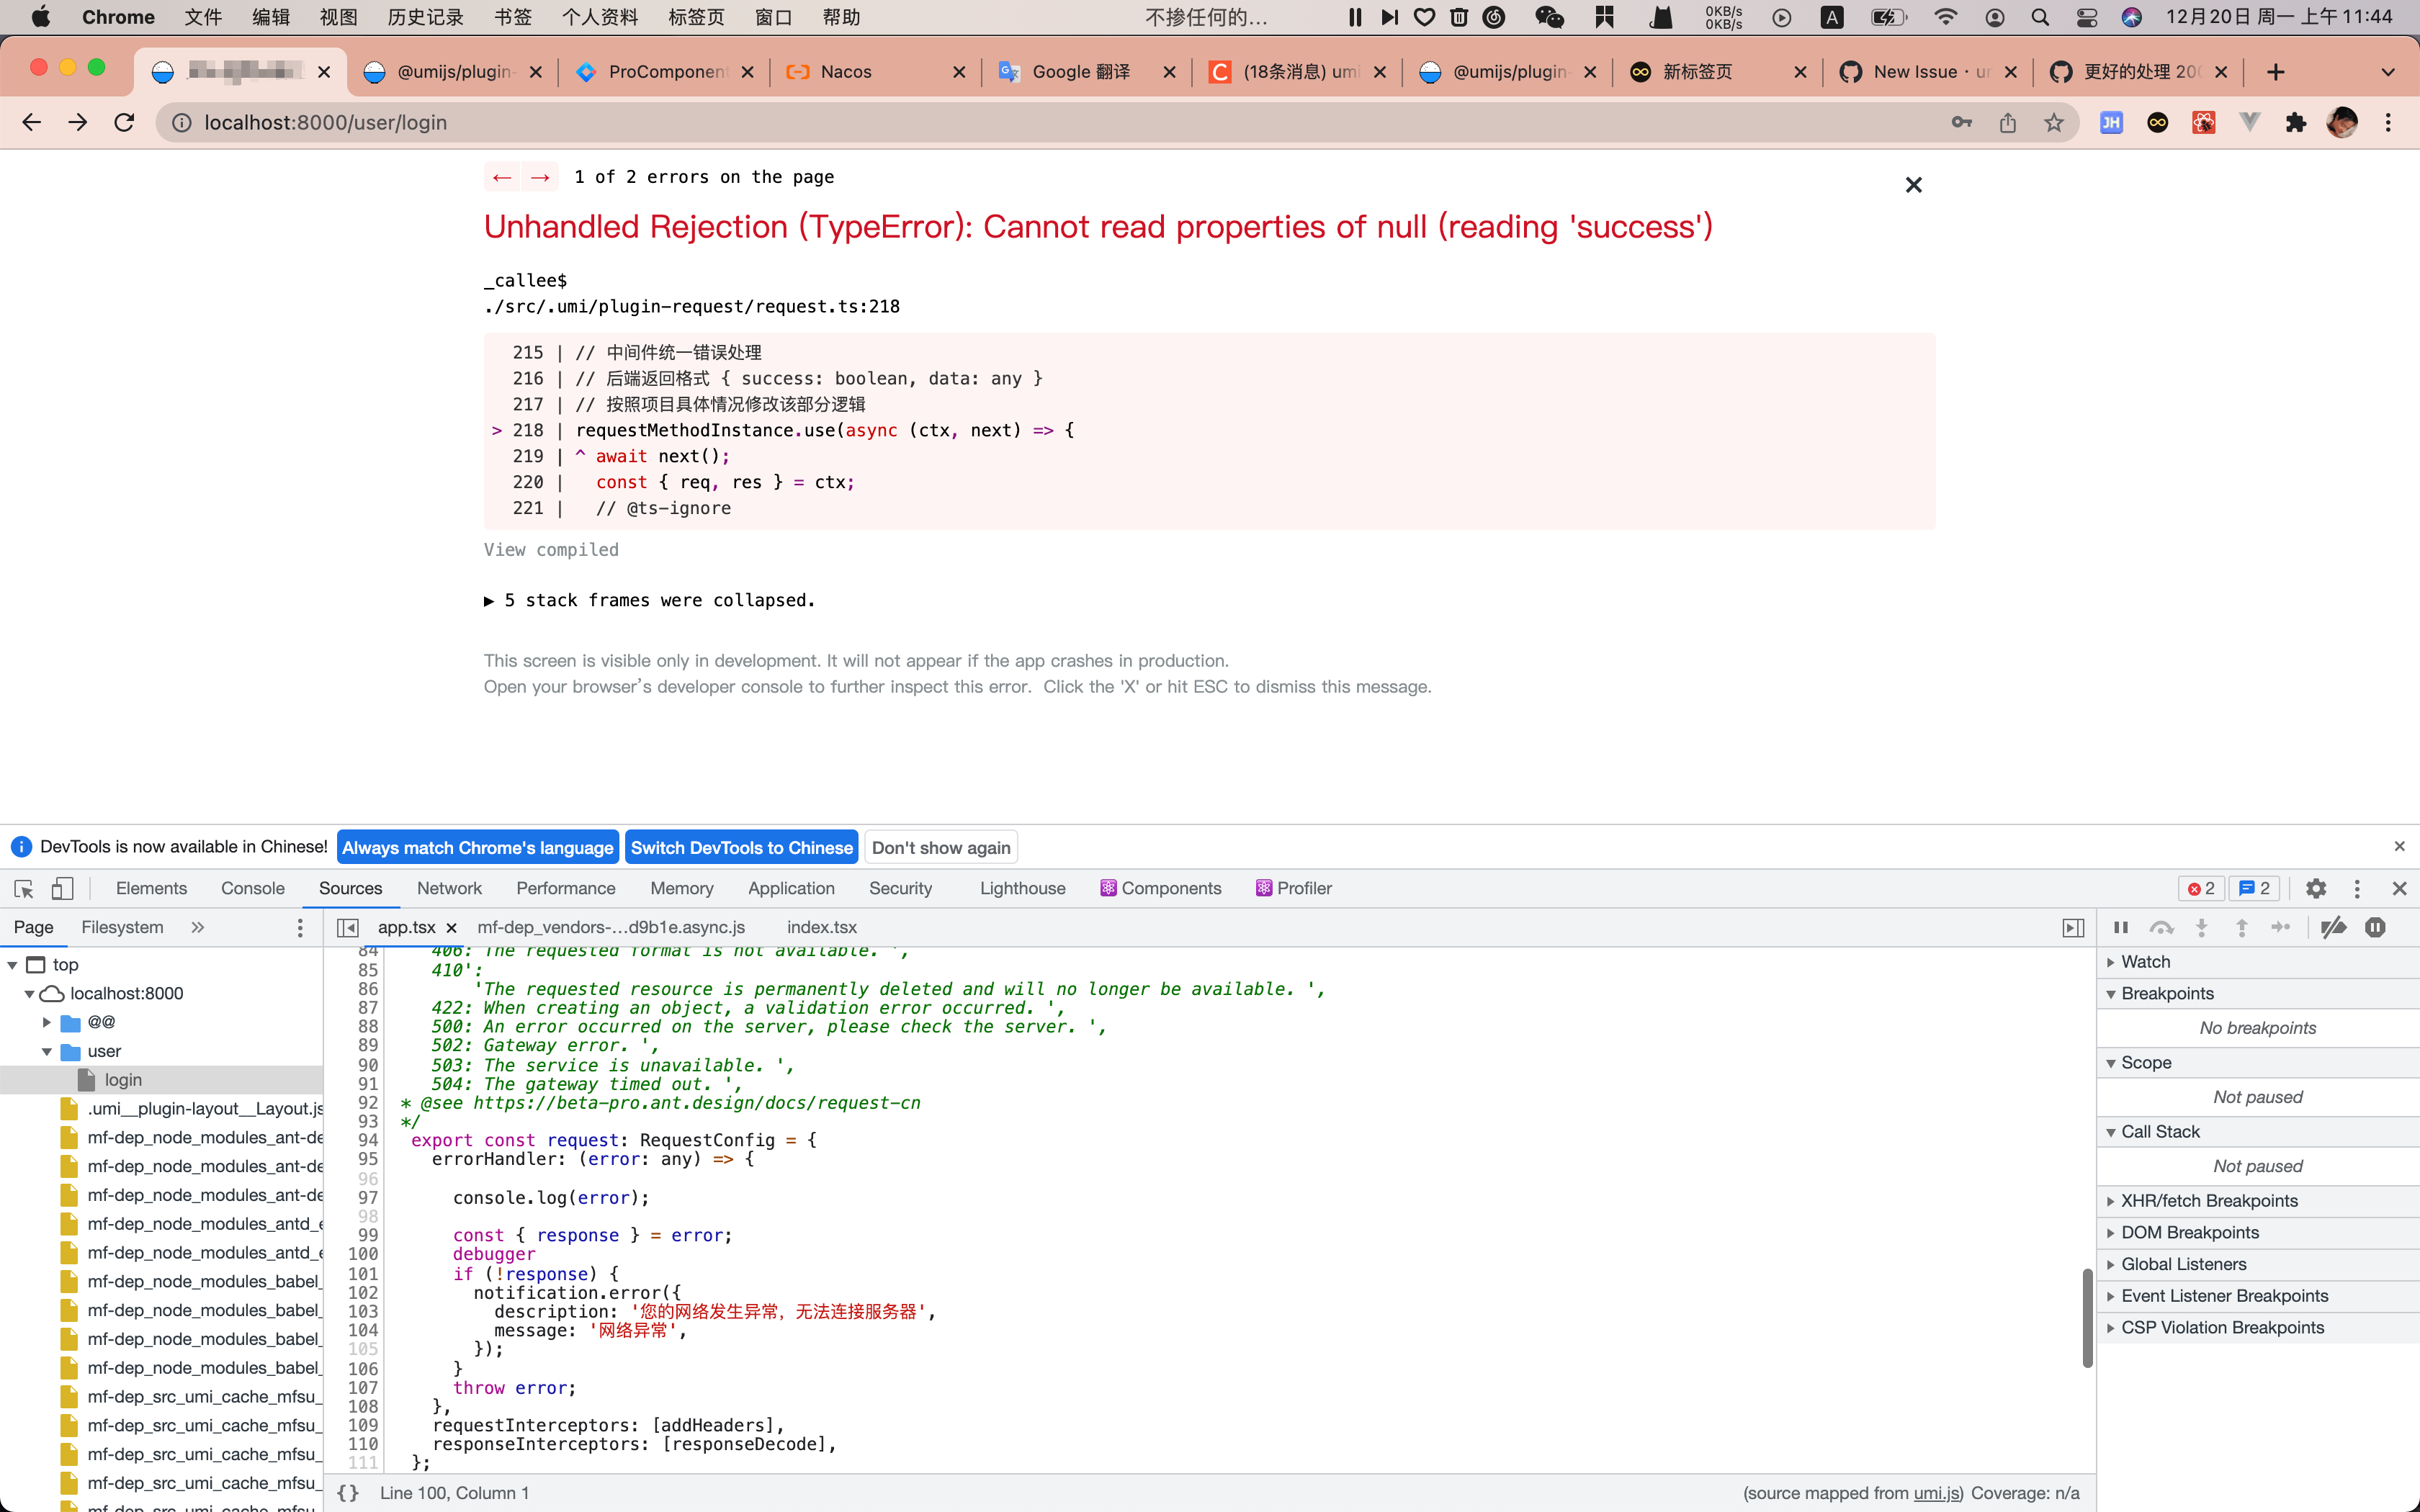2420x1512 pixels.
Task: Open the blue issues count badge
Action: [2254, 888]
